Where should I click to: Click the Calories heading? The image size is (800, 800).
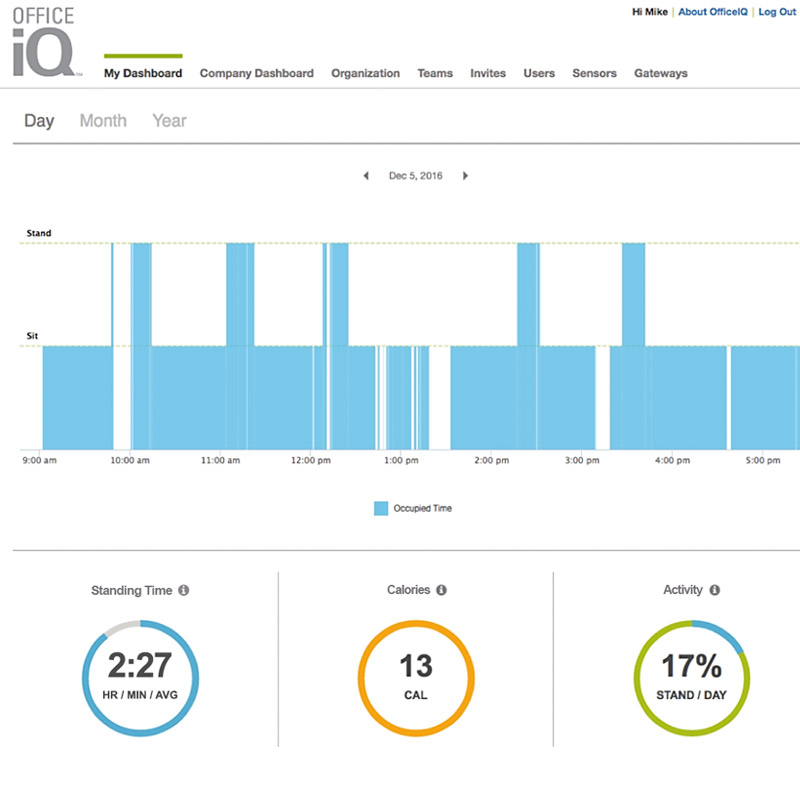tap(408, 590)
